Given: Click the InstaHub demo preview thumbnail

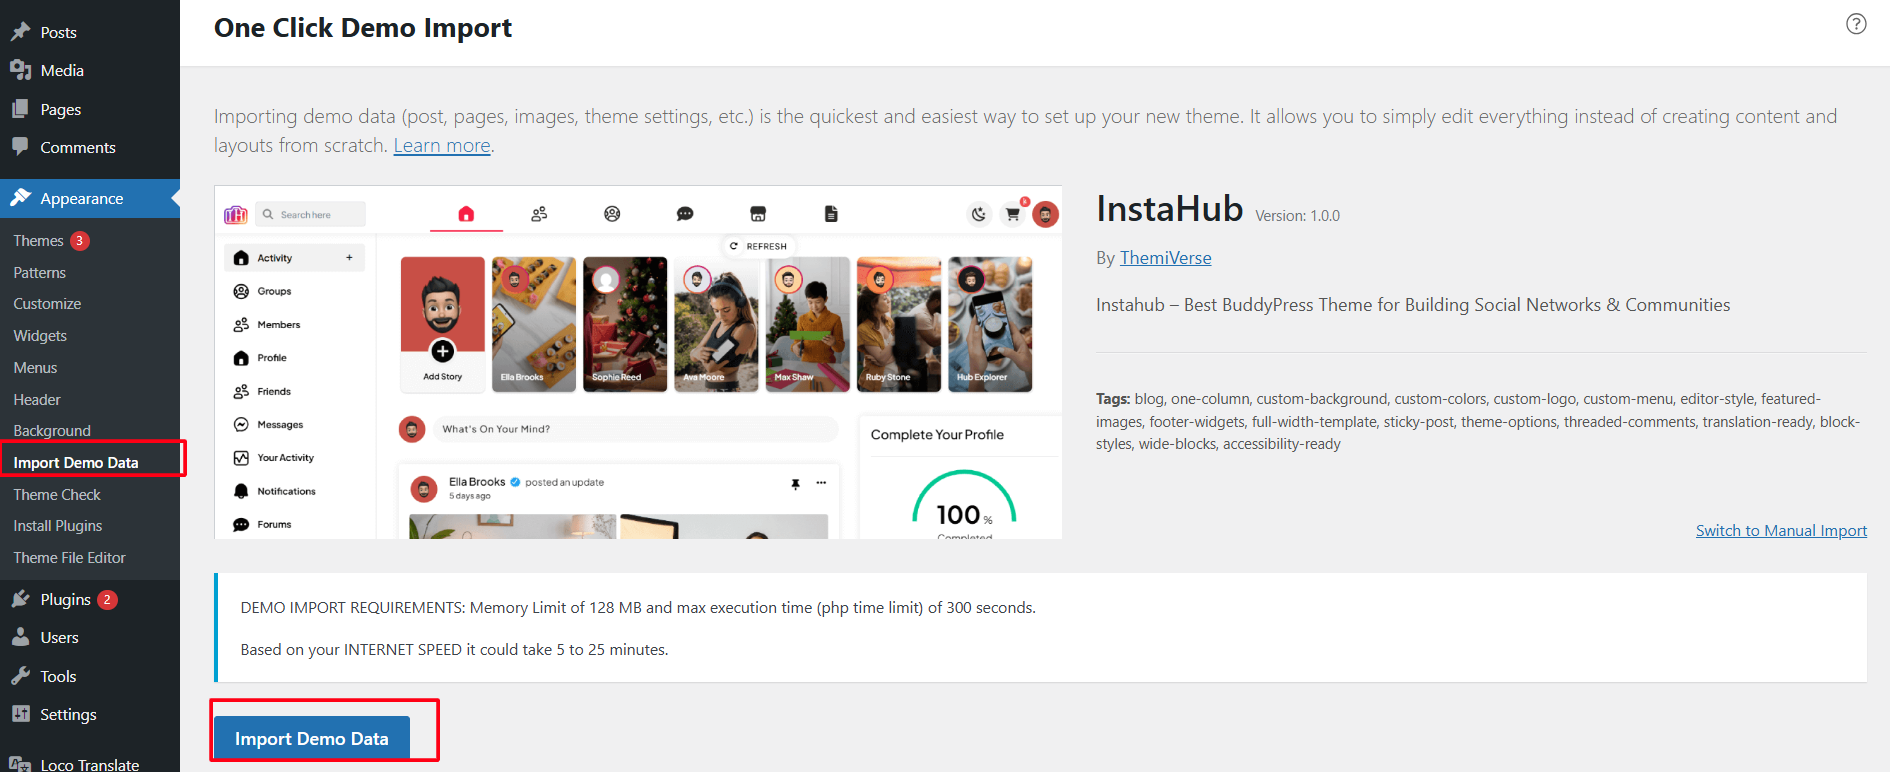Looking at the screenshot, I should pos(638,362).
